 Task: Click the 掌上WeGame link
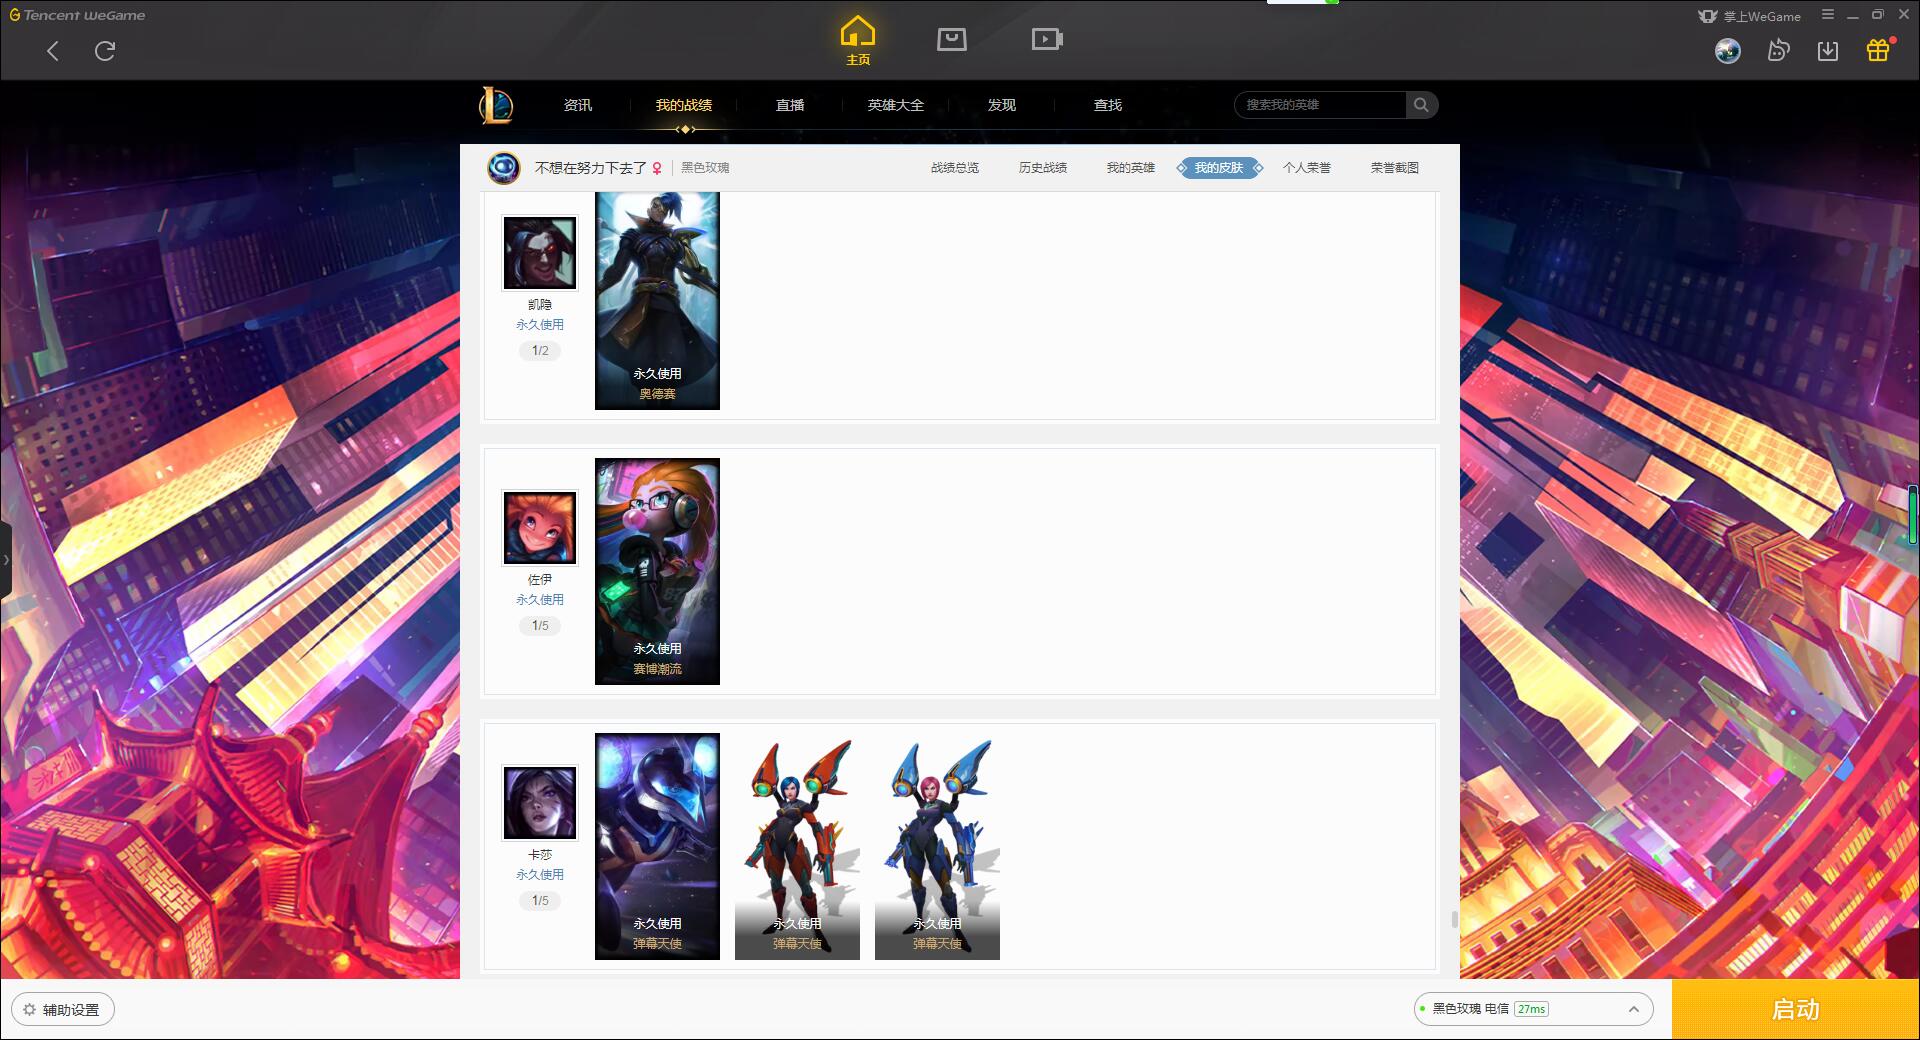click(1750, 16)
